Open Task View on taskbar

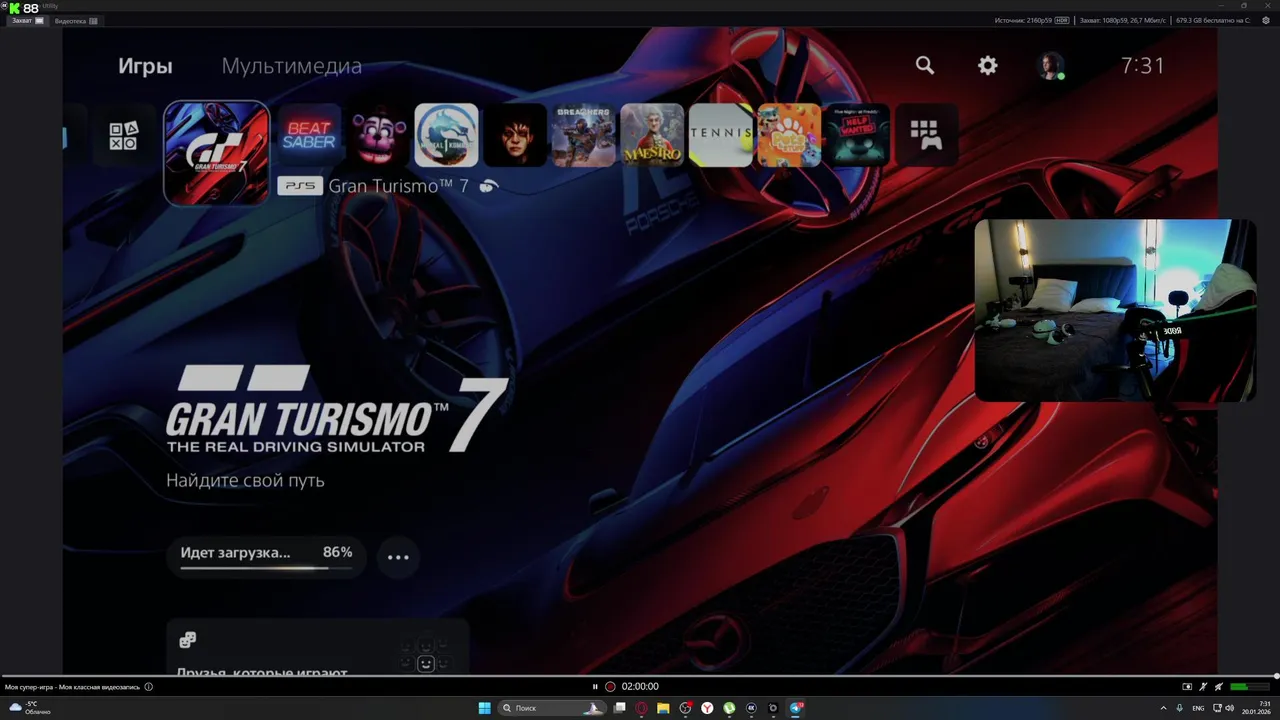point(620,708)
